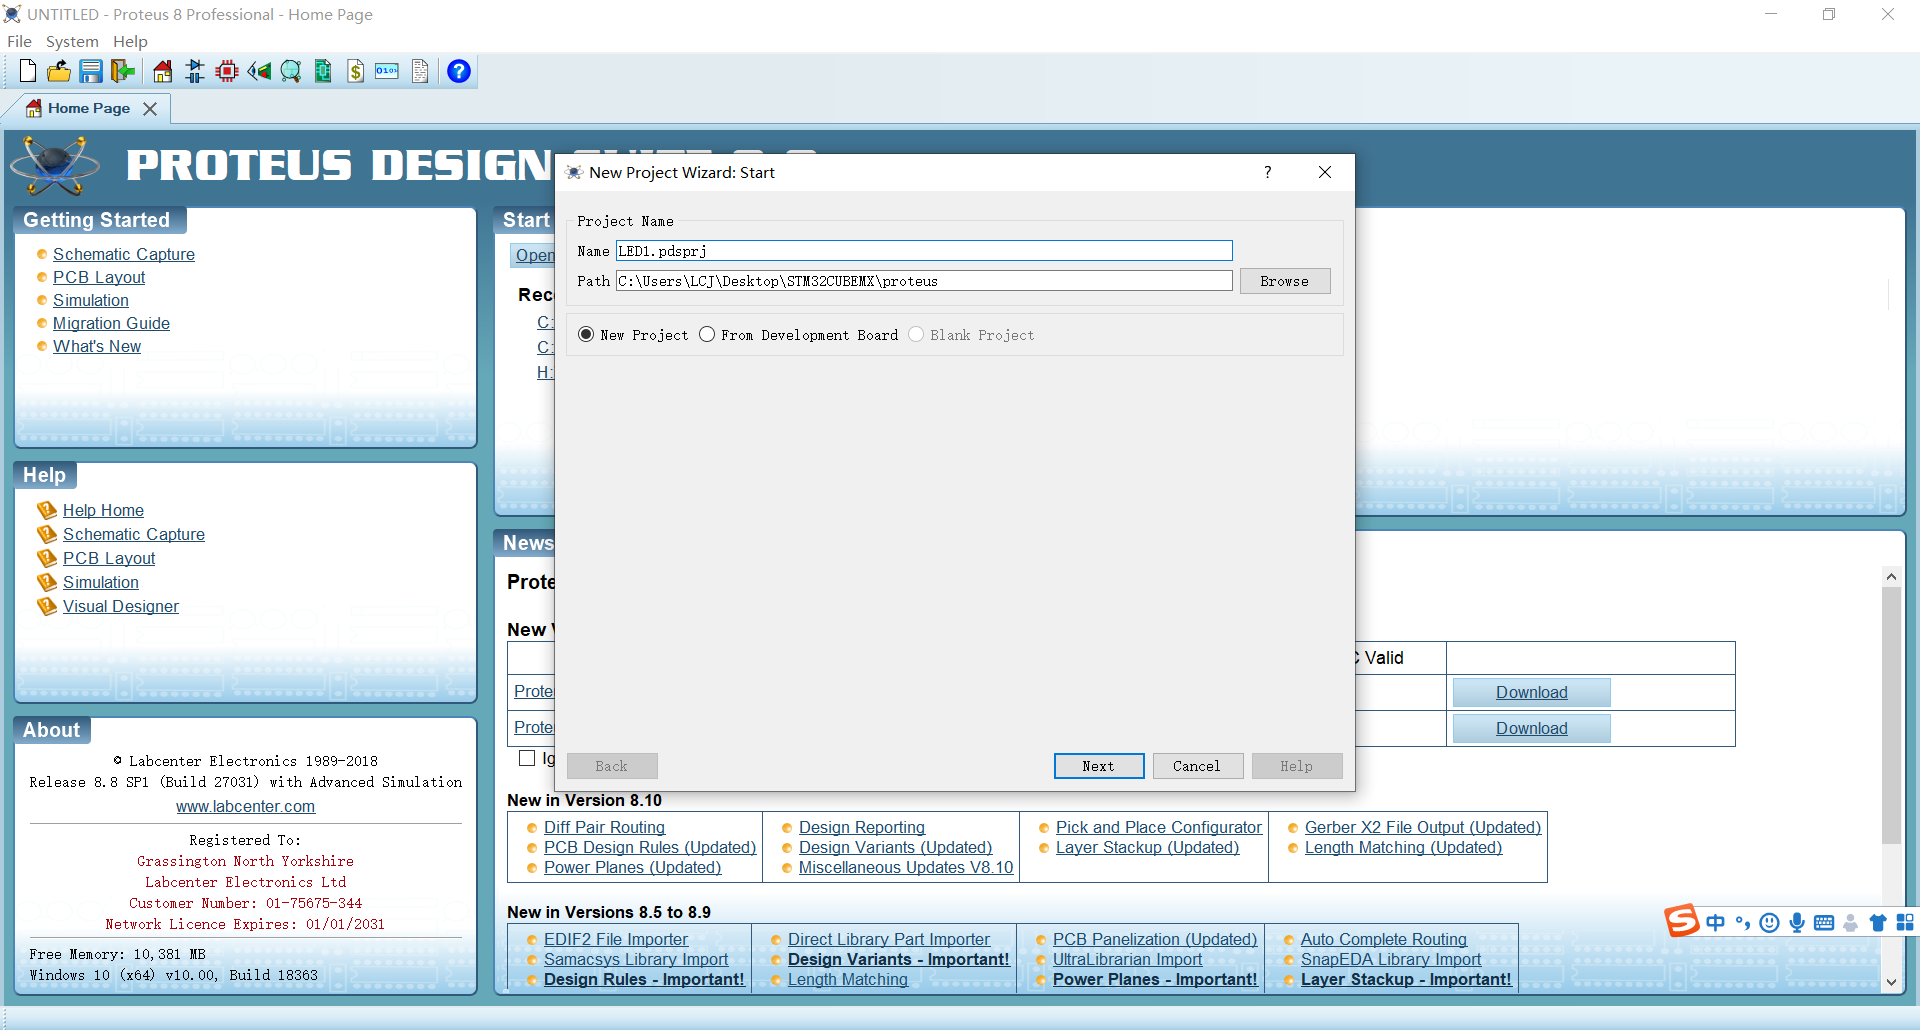Click the Home Page house toolbar icon
This screenshot has height=1030, width=1920.
tap(163, 71)
